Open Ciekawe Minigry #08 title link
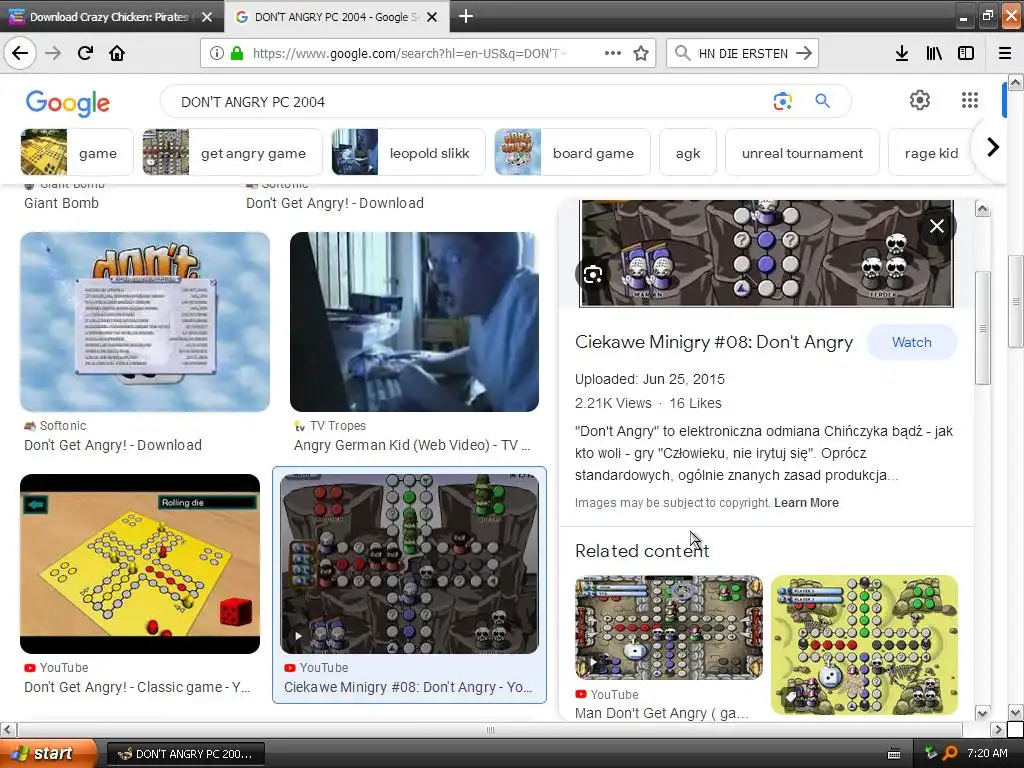Image resolution: width=1024 pixels, height=768 pixels. coord(714,342)
